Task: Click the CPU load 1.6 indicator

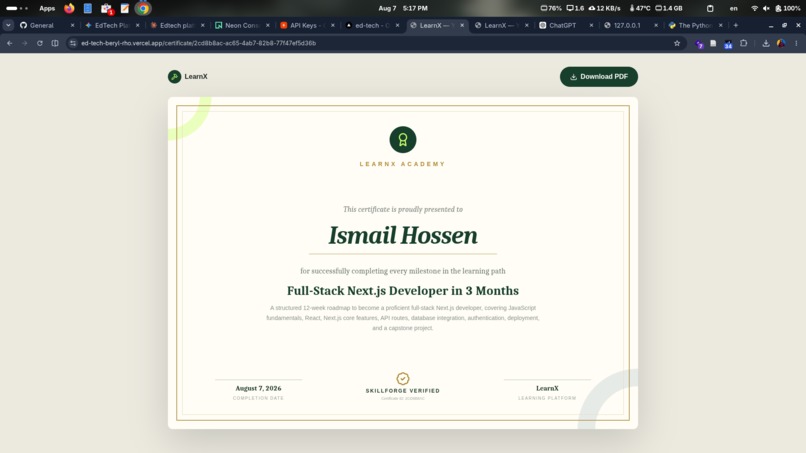Action: pyautogui.click(x=575, y=8)
